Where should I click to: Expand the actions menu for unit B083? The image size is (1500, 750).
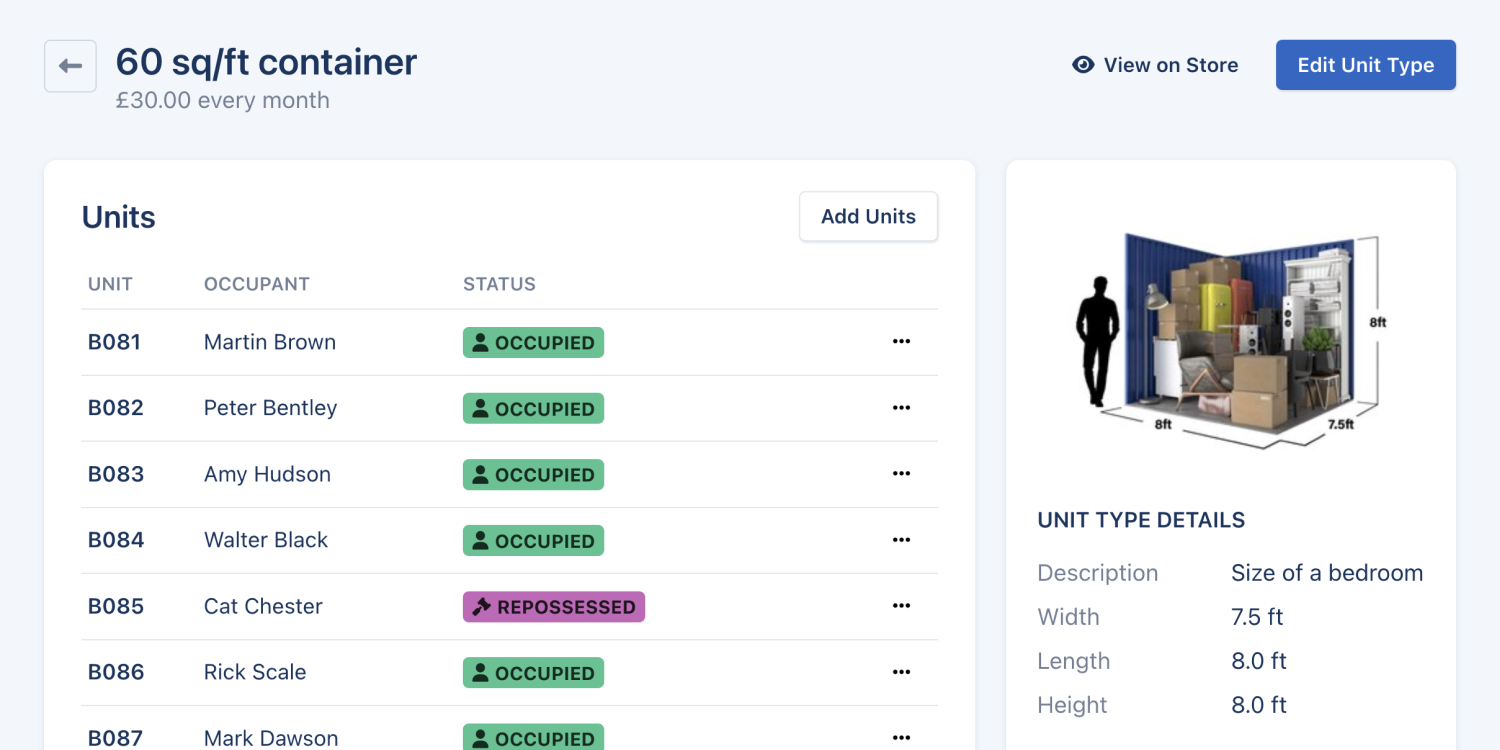tap(901, 474)
